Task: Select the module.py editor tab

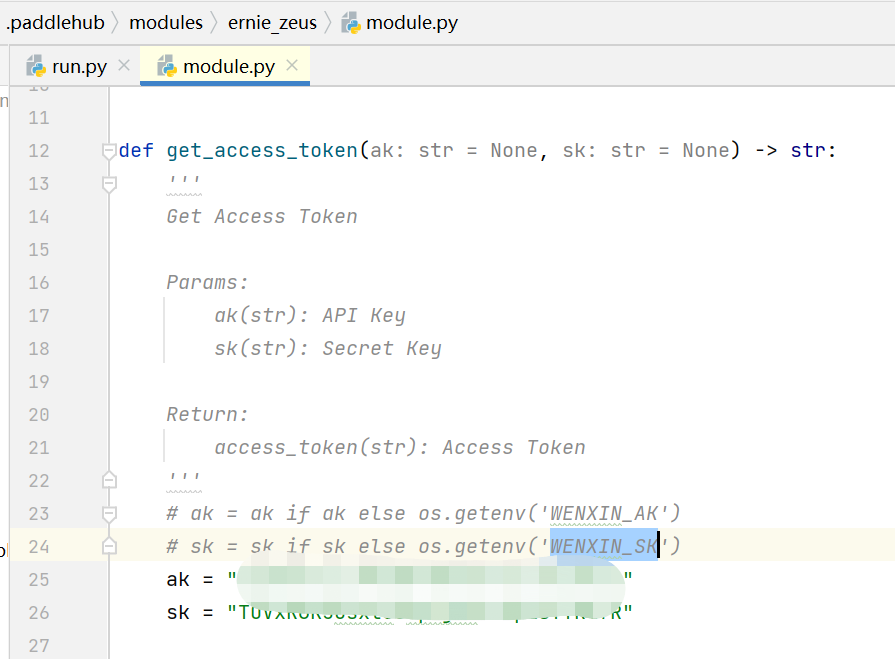Action: point(225,67)
